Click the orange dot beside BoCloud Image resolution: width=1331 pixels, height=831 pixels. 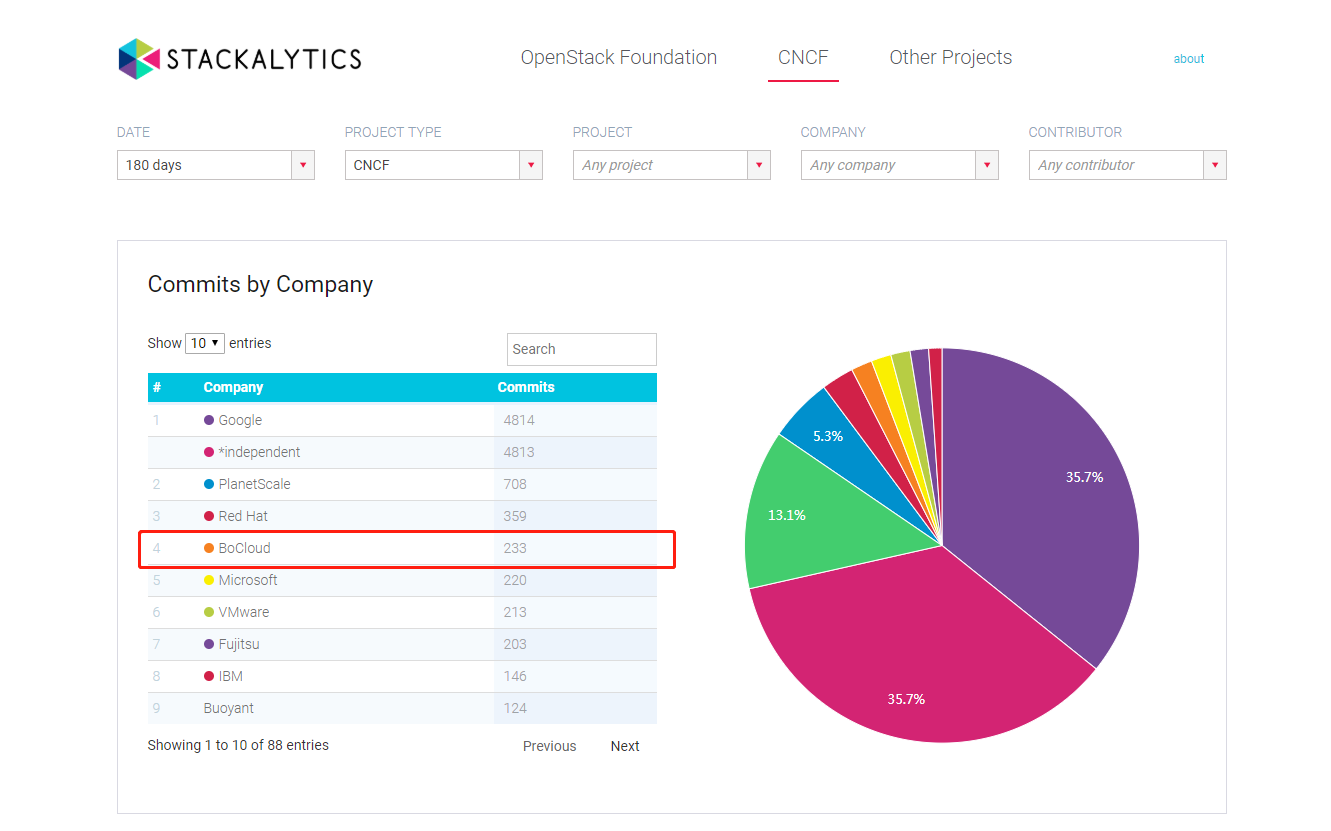point(209,548)
